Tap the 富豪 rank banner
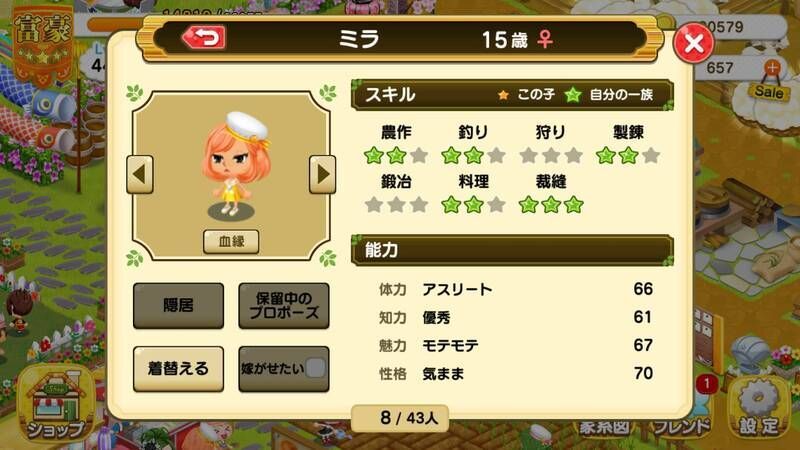 coord(43,43)
